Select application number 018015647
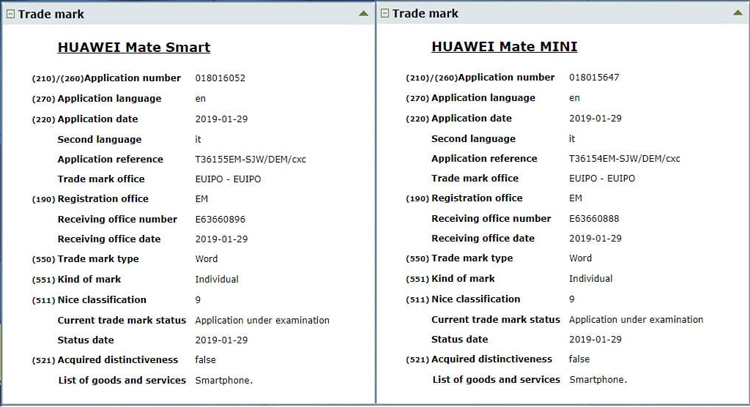 (x=594, y=77)
